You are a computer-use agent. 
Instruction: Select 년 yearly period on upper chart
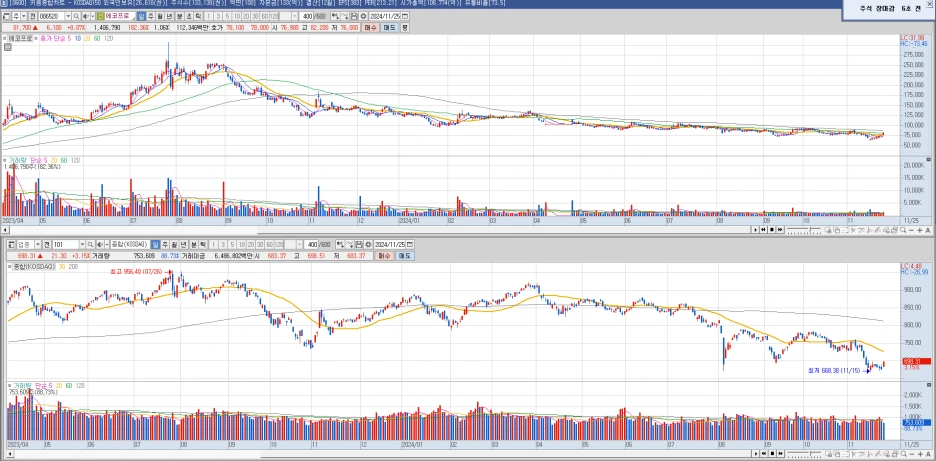tap(169, 16)
